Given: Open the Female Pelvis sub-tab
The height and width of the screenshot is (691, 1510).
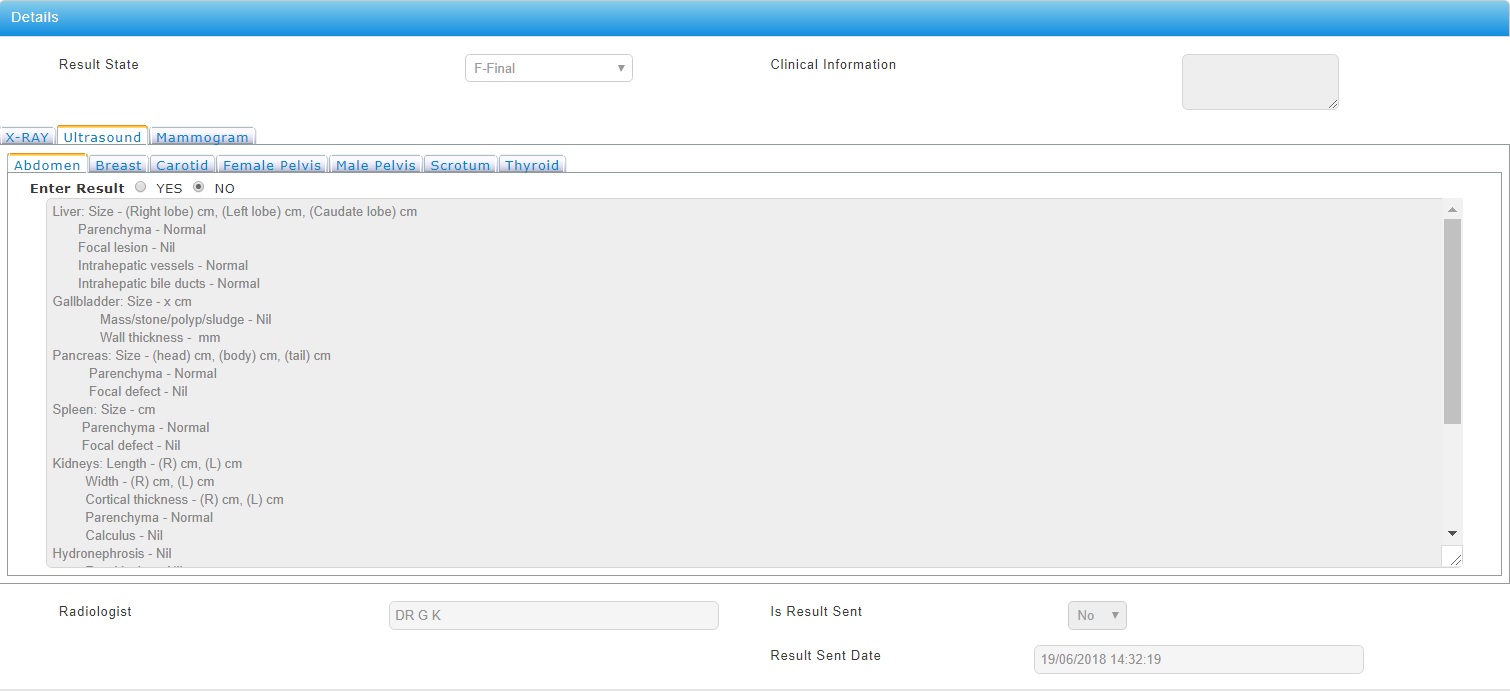Looking at the screenshot, I should point(272,165).
